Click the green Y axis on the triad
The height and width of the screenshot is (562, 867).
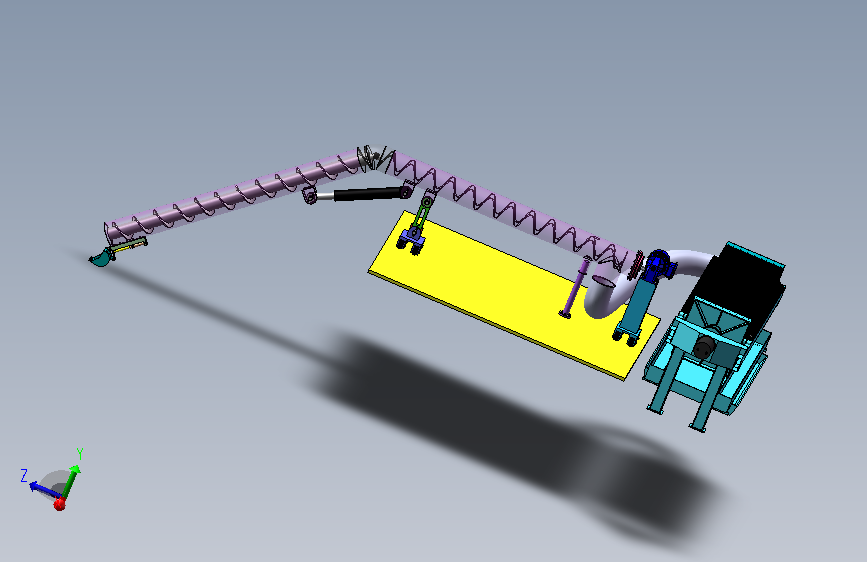(71, 481)
